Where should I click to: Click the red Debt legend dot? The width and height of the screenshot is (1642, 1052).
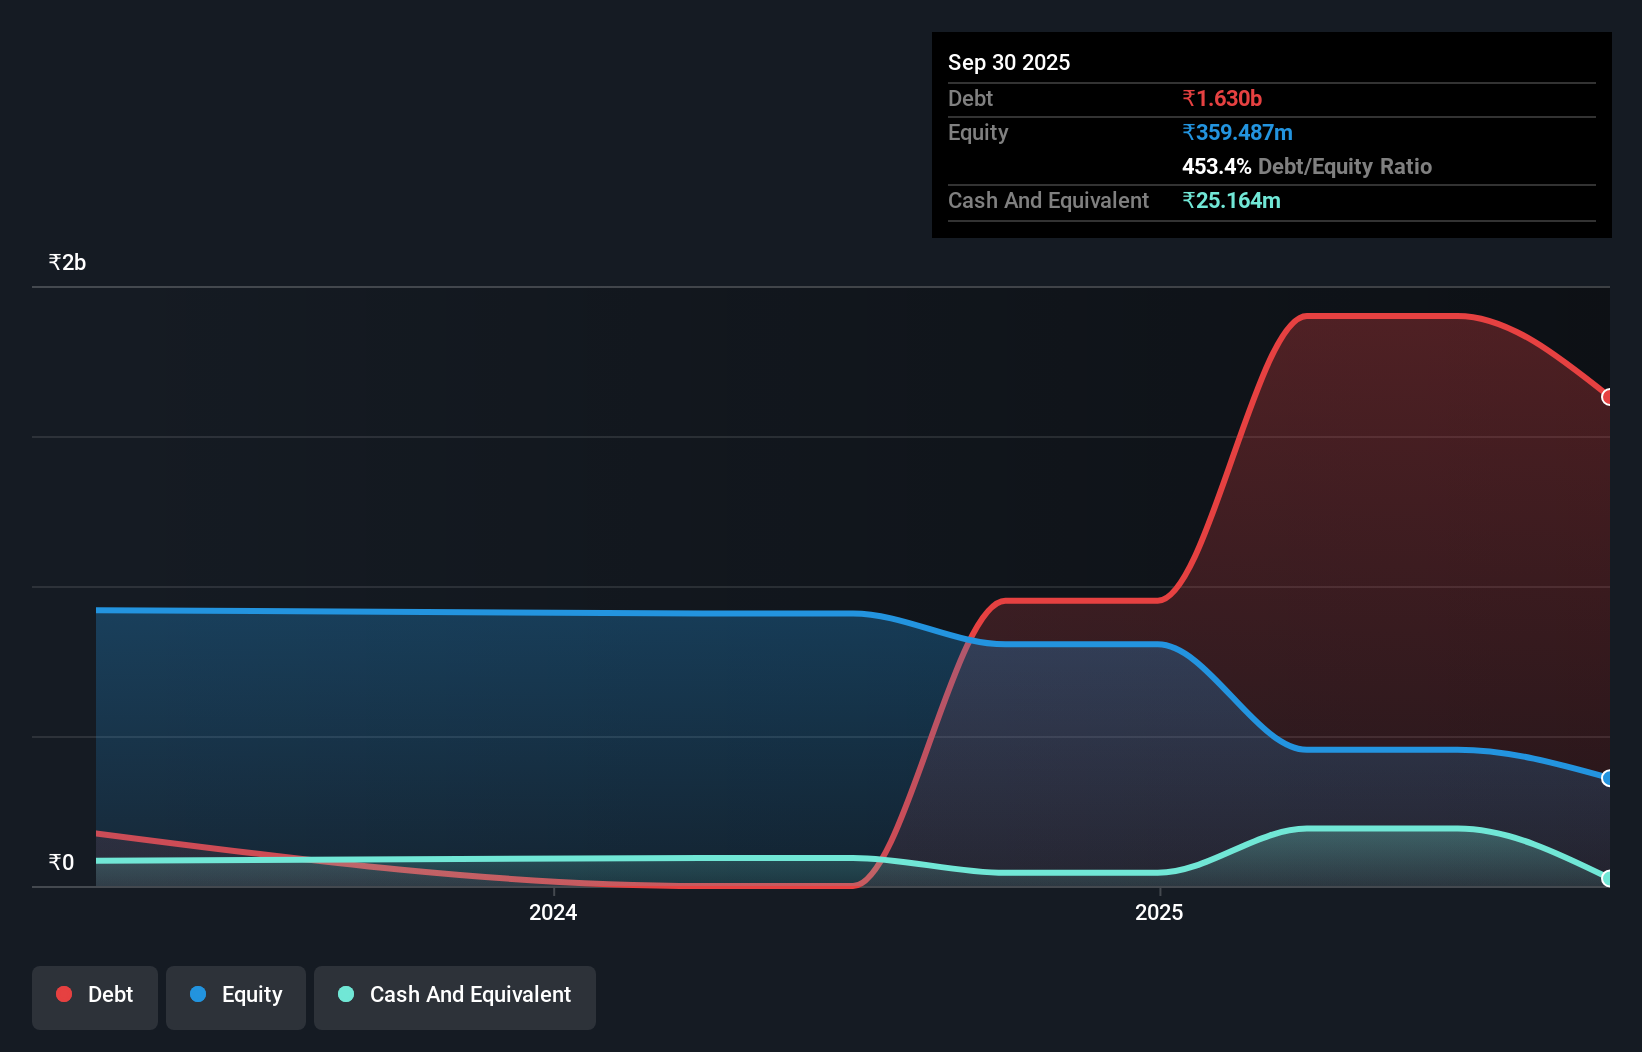click(64, 994)
